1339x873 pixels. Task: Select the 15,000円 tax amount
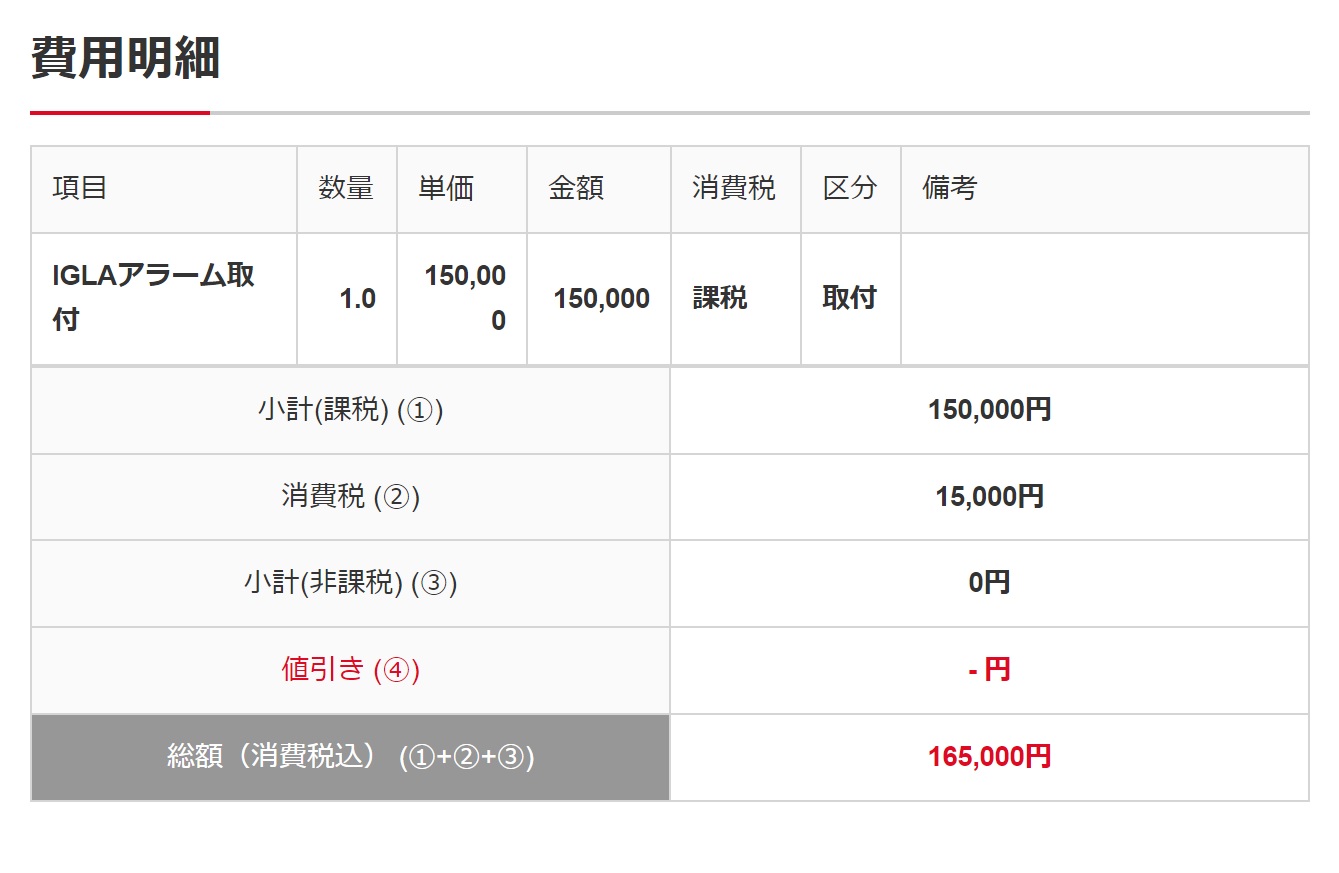coord(990,497)
